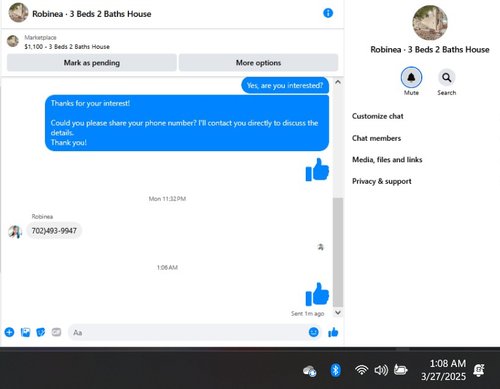500x389 pixels.
Task: Expand the Customize chat section
Action: [x=378, y=116]
